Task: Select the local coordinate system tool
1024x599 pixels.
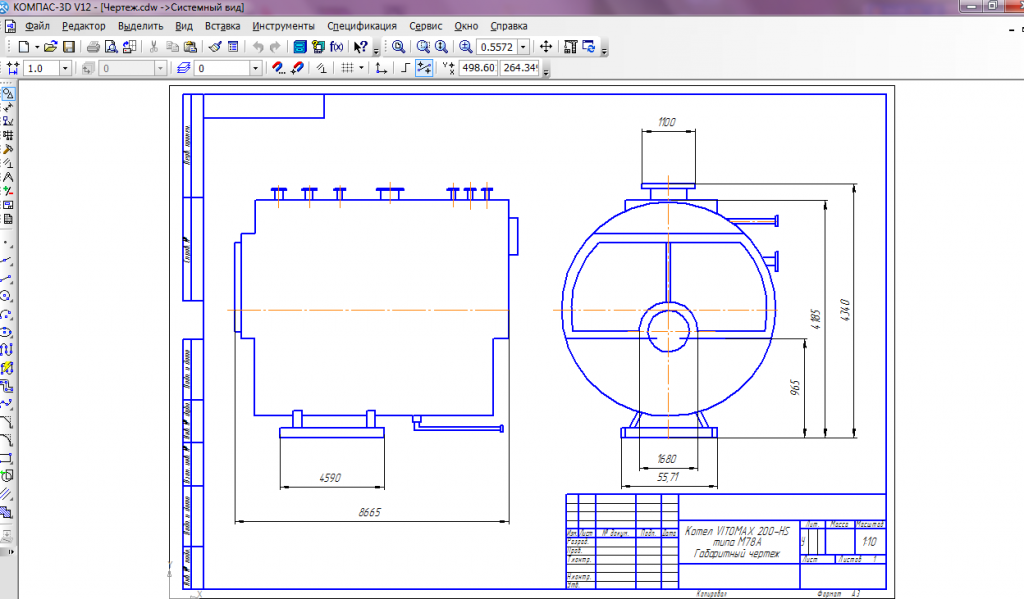Action: tap(381, 68)
